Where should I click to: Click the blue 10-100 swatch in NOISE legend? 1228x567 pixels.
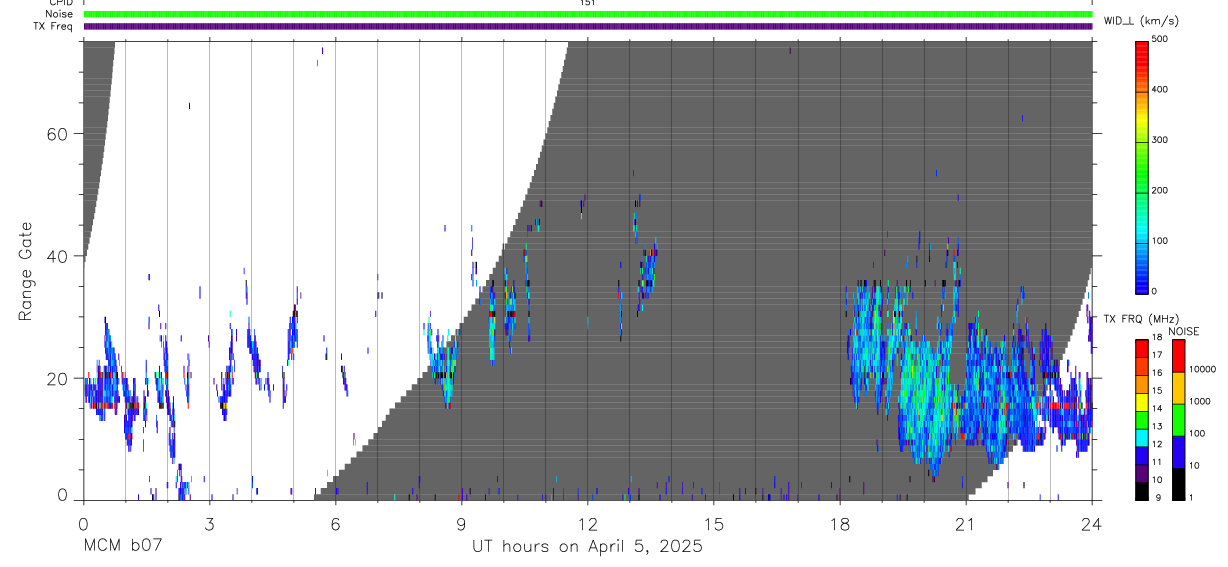click(x=1179, y=450)
